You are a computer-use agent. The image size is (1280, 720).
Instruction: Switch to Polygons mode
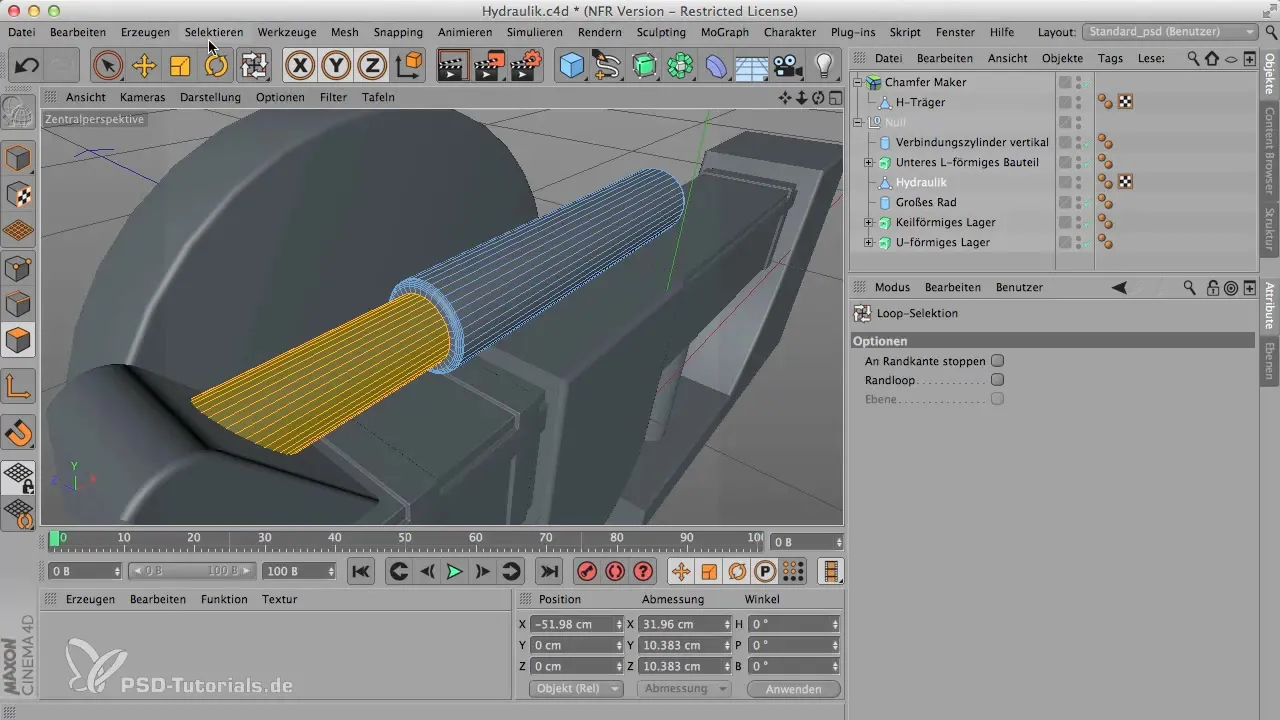[19, 341]
